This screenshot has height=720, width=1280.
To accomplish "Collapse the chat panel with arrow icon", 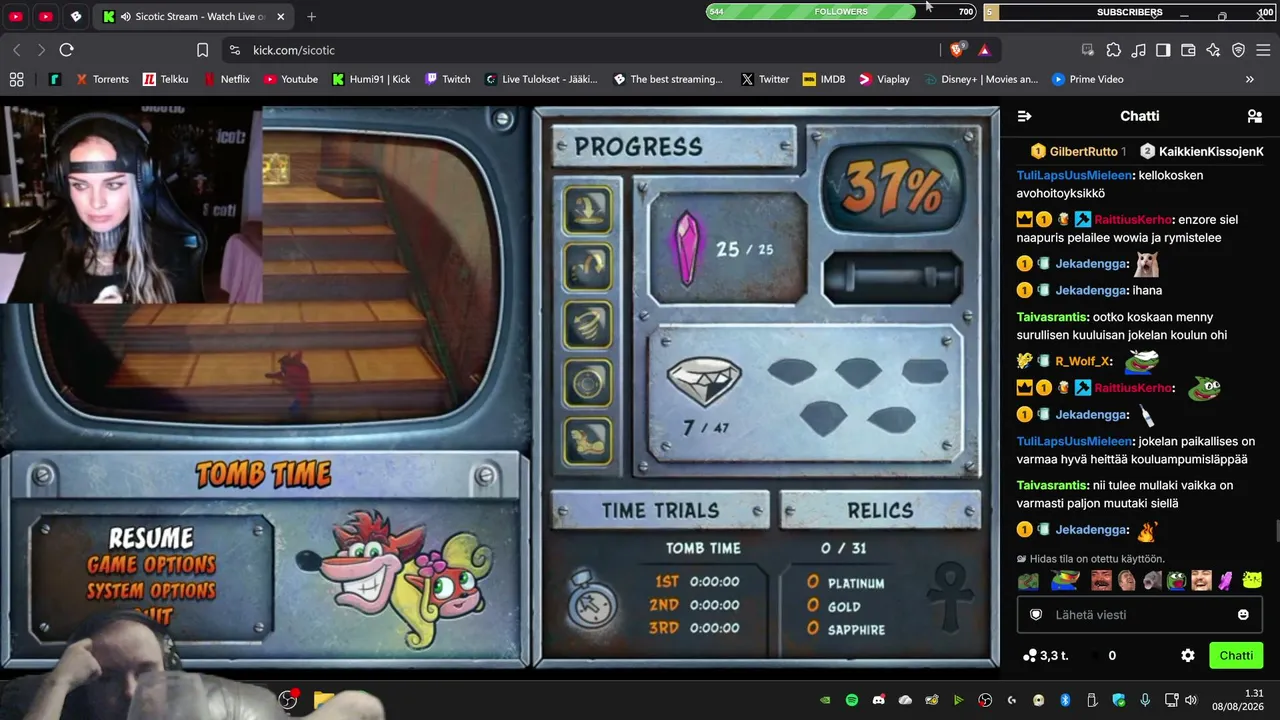I will (x=1024, y=116).
